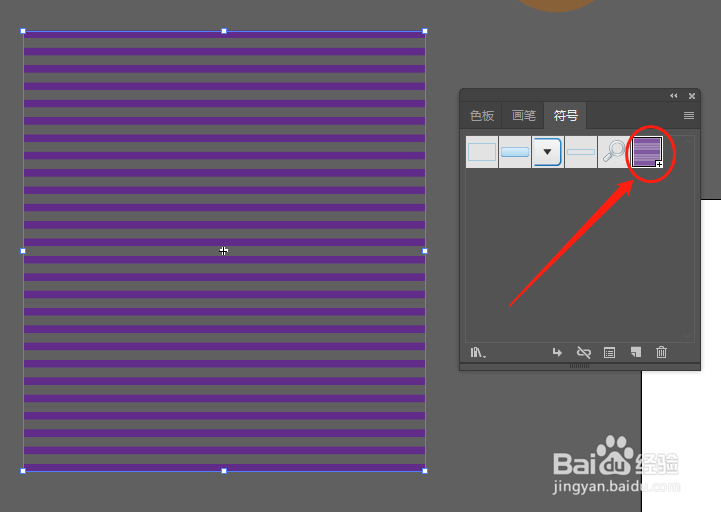Open the Symbols panel menu
The width and height of the screenshot is (721, 512).
click(x=688, y=115)
